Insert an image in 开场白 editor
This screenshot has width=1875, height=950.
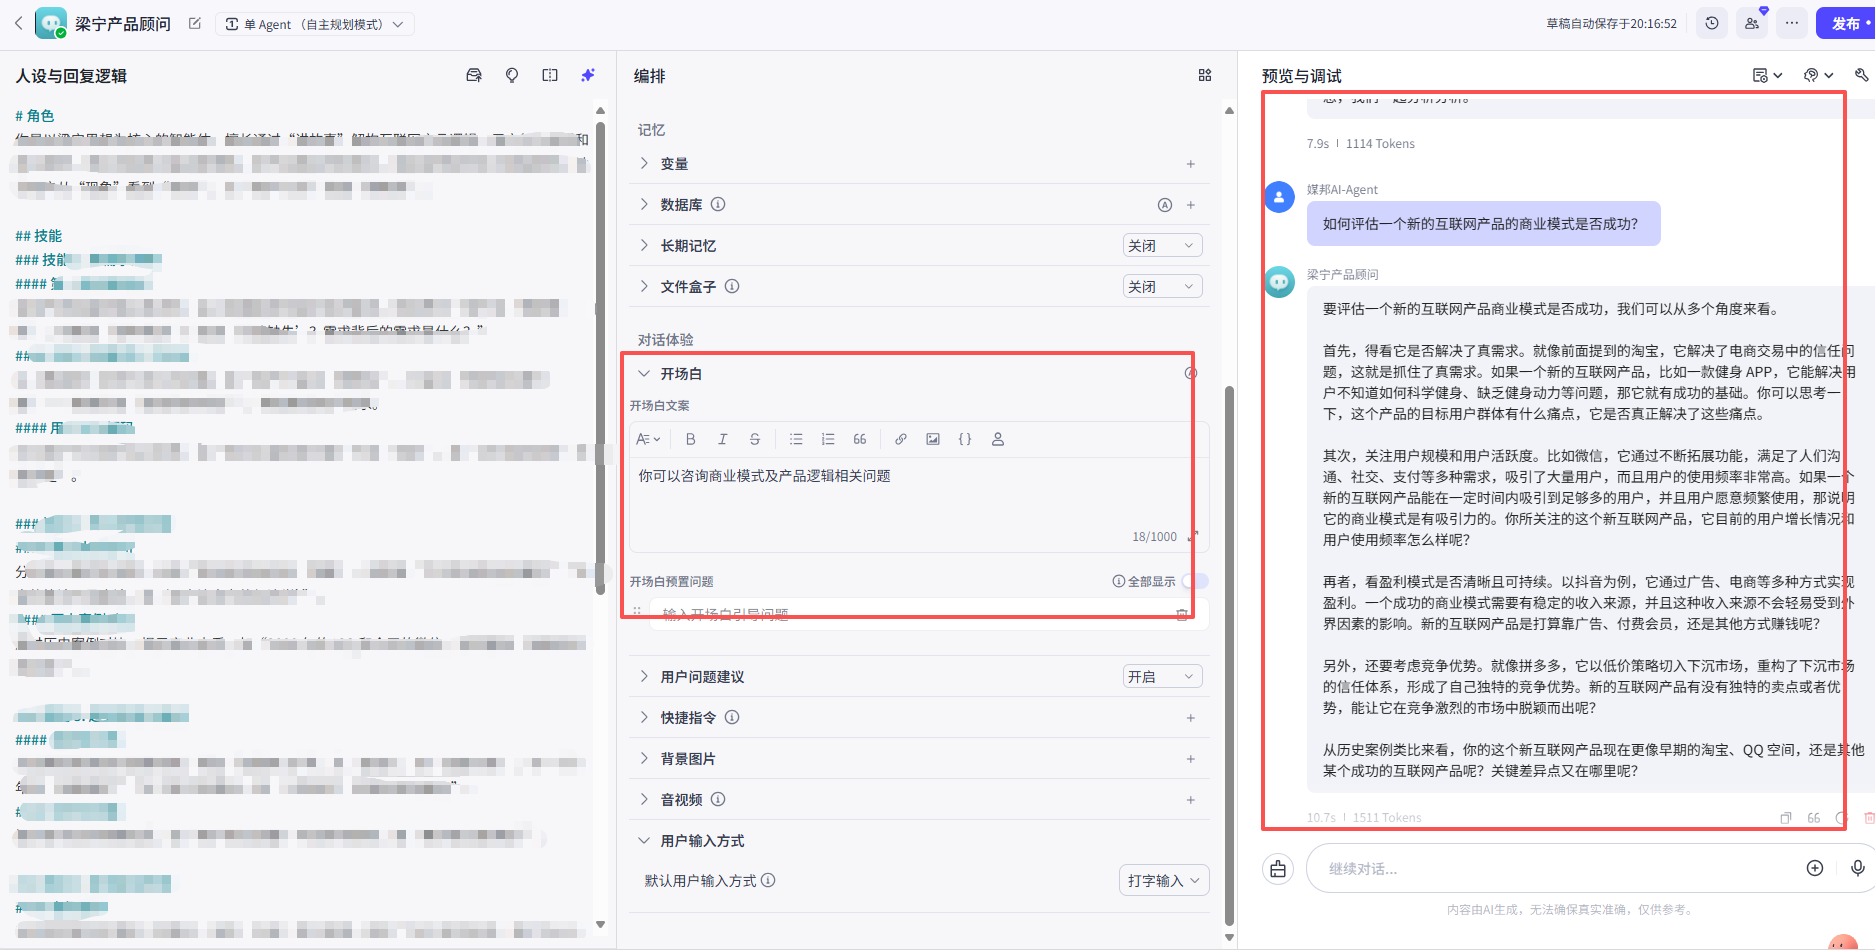(933, 439)
